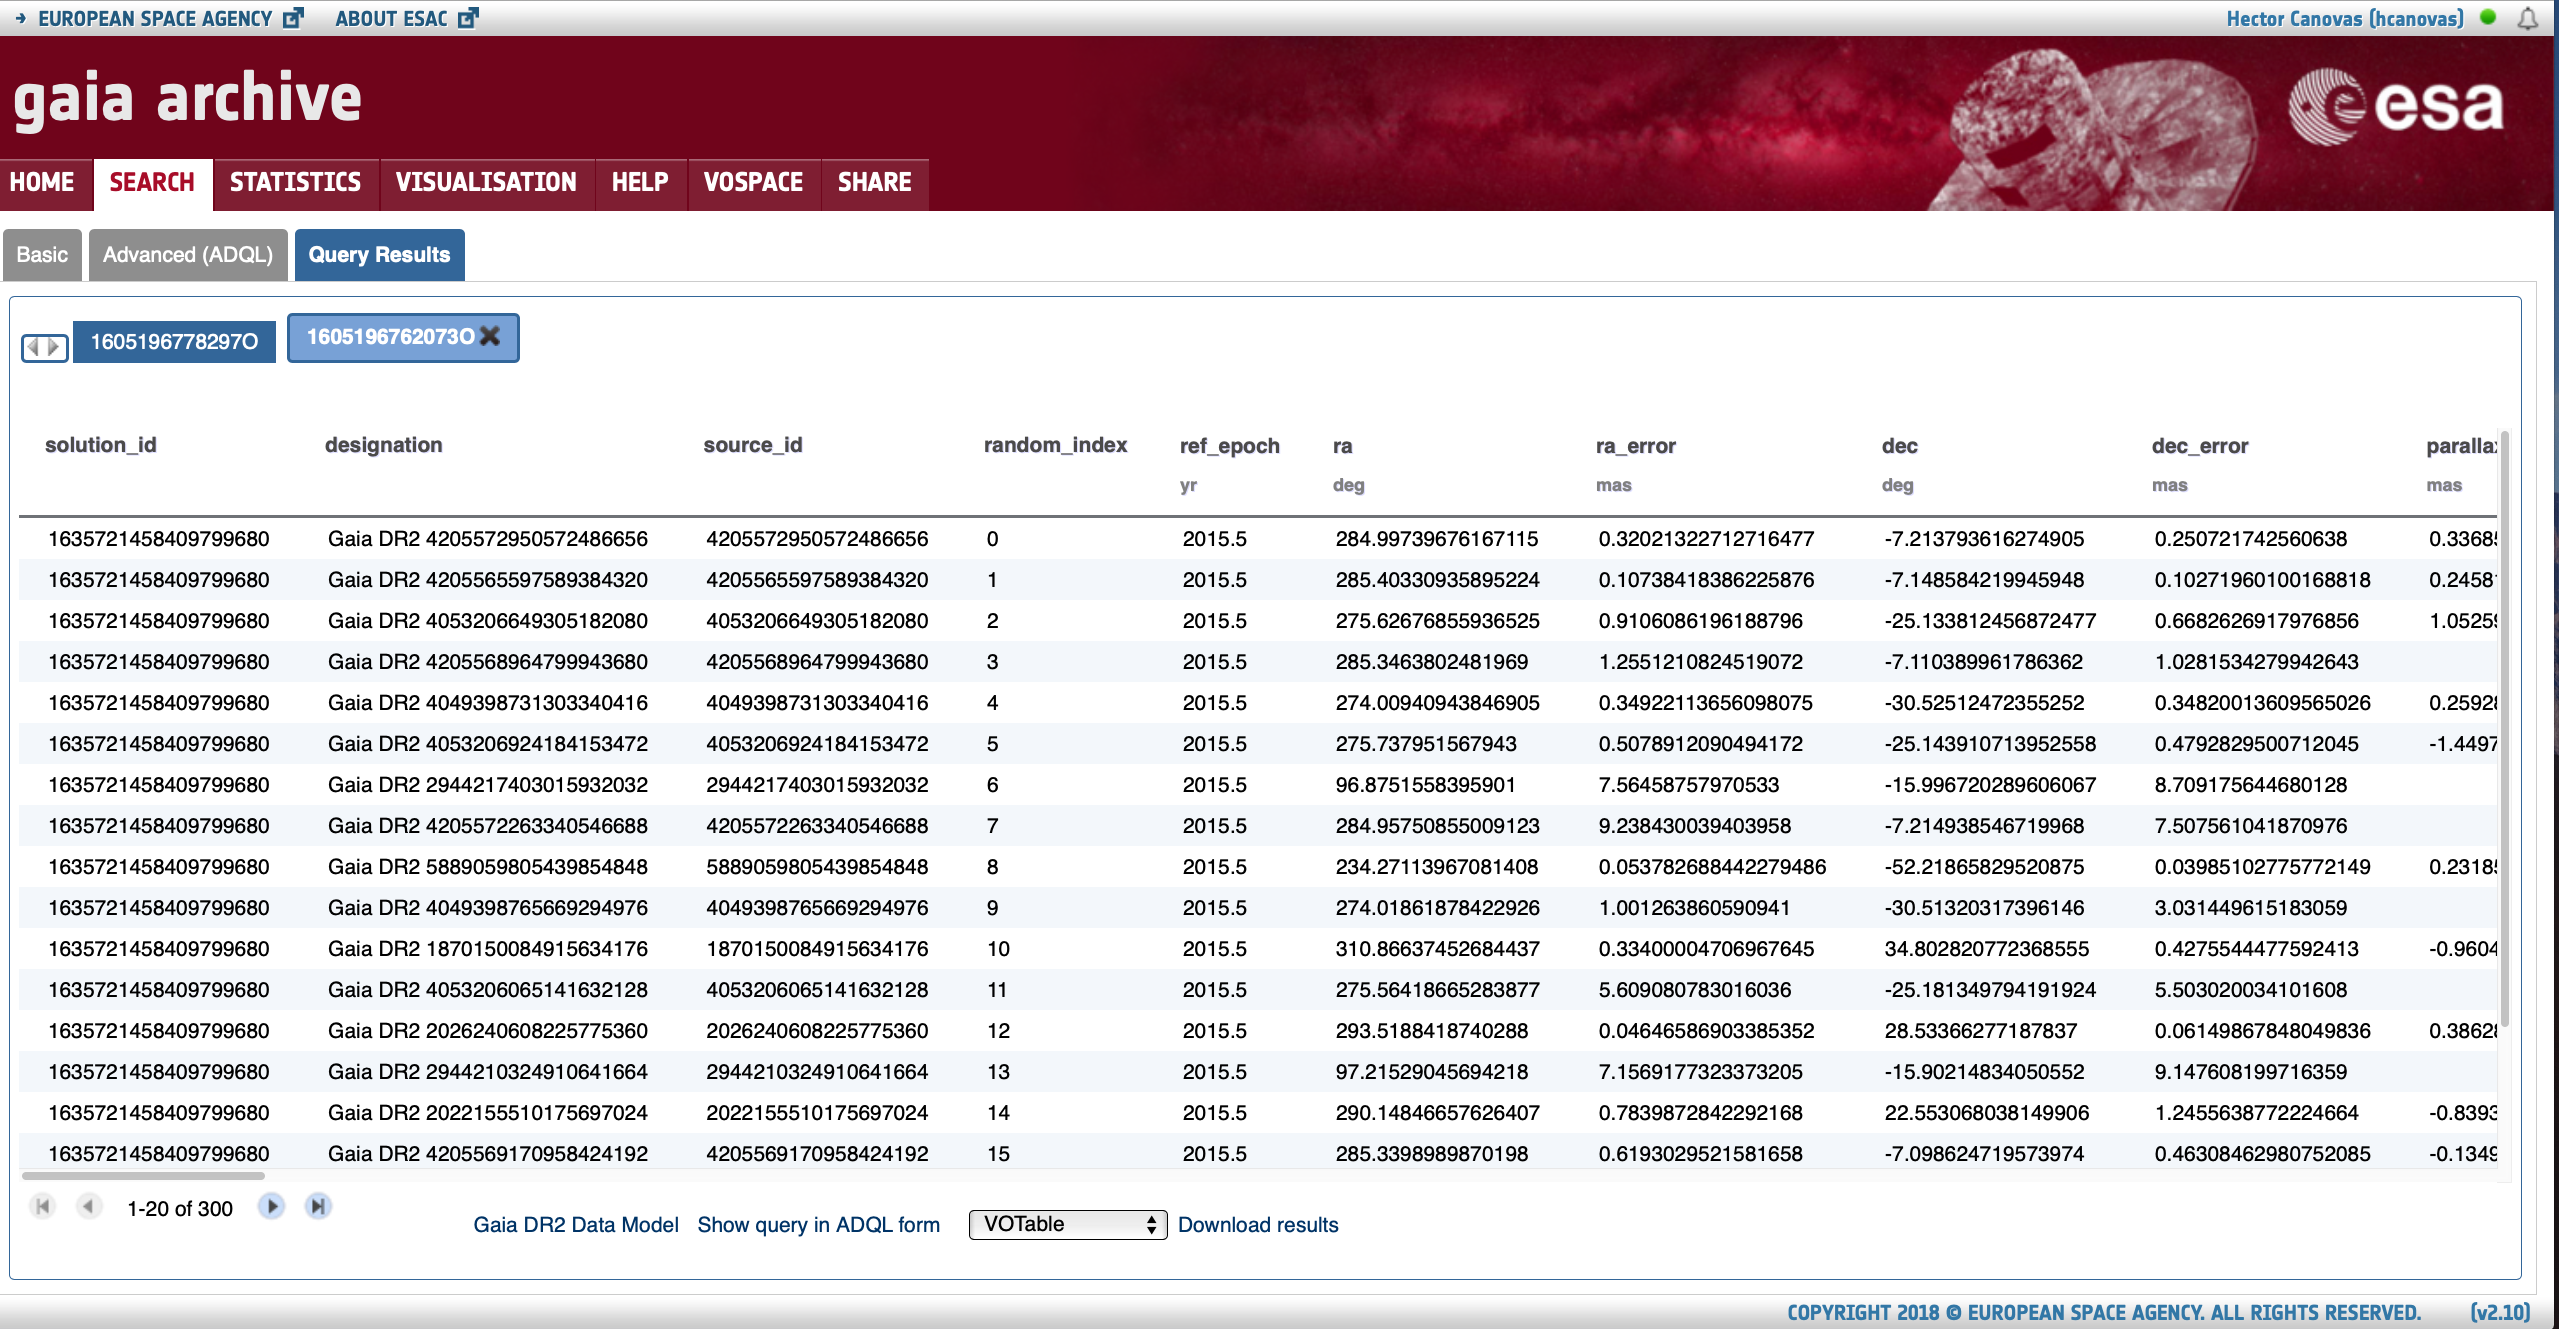Click source_id 5889059805439854848
The height and width of the screenshot is (1329, 2559).
pos(817,867)
